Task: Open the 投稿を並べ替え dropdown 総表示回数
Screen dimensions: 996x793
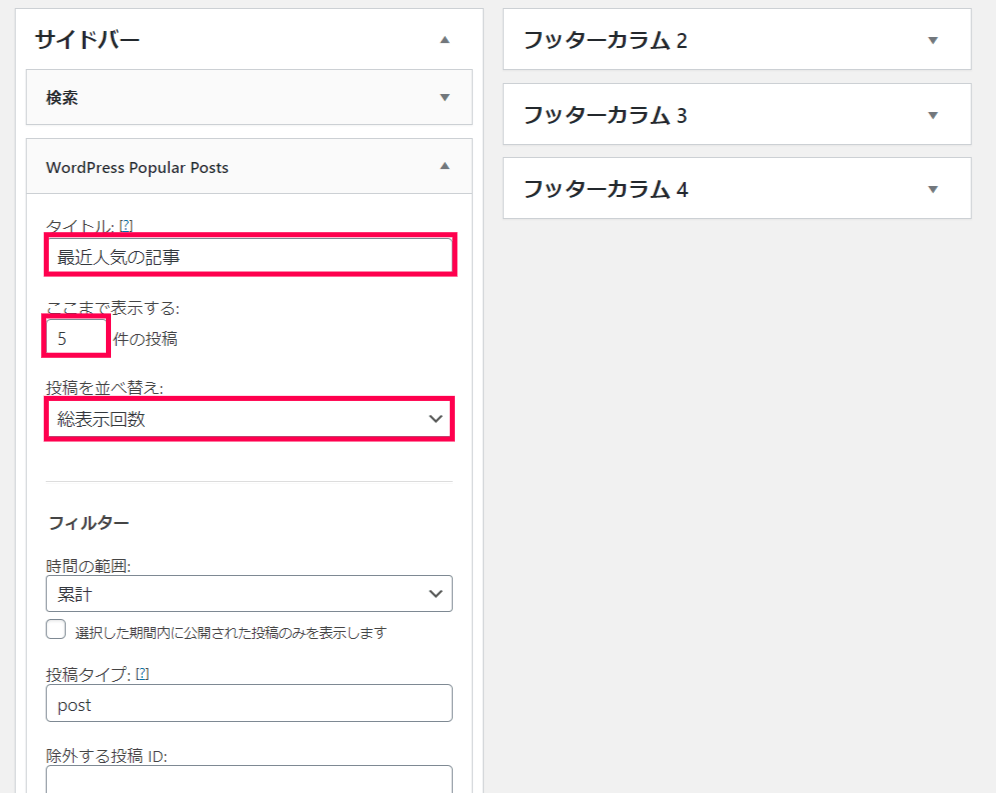Action: point(249,419)
